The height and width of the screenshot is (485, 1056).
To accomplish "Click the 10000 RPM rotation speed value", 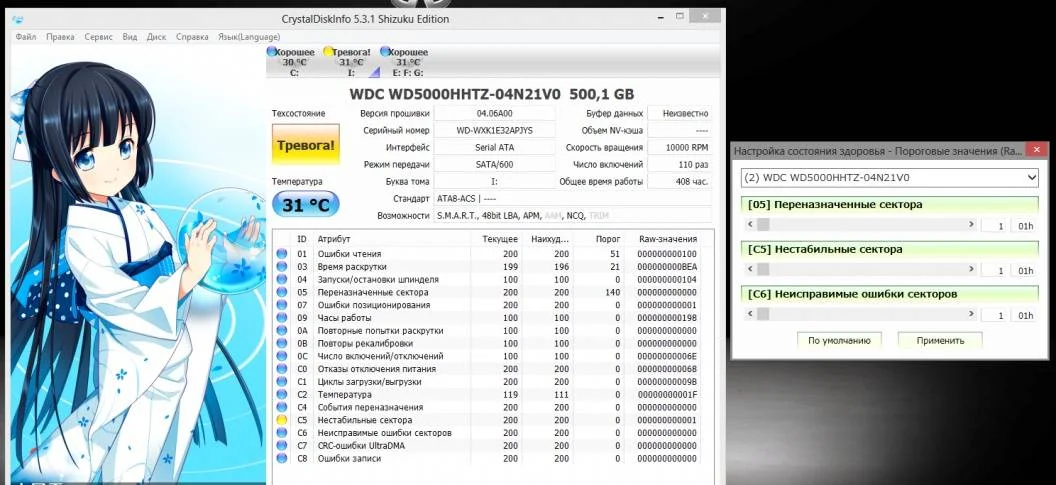I will (x=680, y=148).
